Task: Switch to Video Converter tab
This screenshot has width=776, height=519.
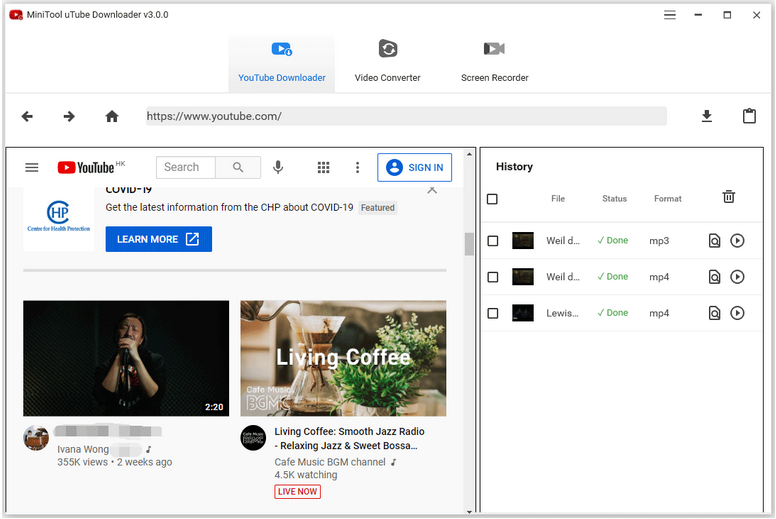Action: pyautogui.click(x=388, y=64)
